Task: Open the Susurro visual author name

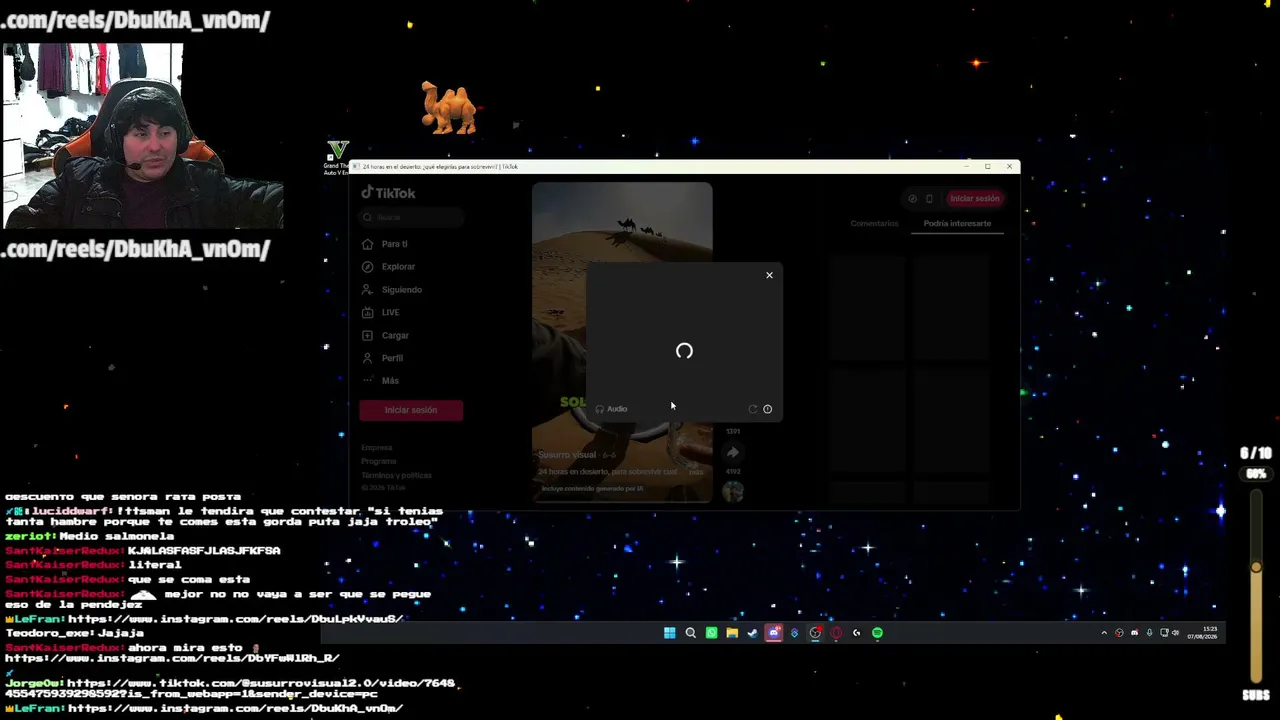Action: 567,455
